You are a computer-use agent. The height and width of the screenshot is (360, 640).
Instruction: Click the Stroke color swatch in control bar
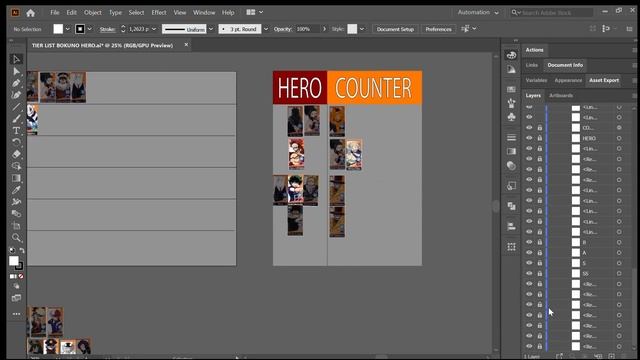80,29
